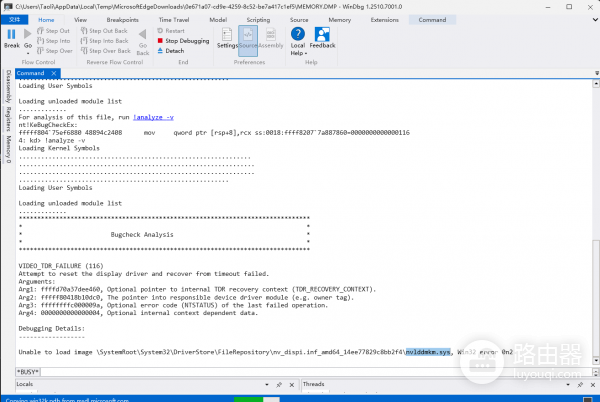This screenshot has width=600, height=402.
Task: Click Step Over in Flow Control
Action: [x=55, y=50]
